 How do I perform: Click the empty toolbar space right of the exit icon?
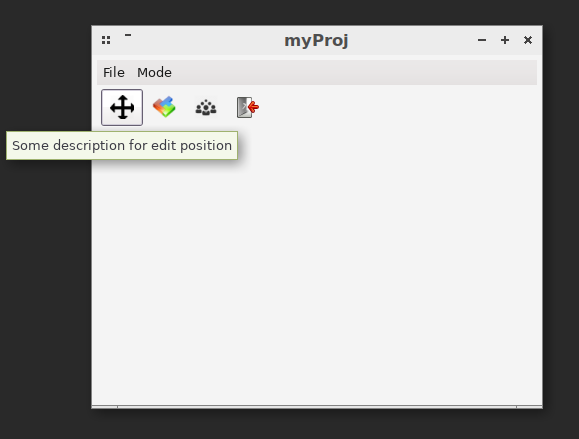[399, 107]
